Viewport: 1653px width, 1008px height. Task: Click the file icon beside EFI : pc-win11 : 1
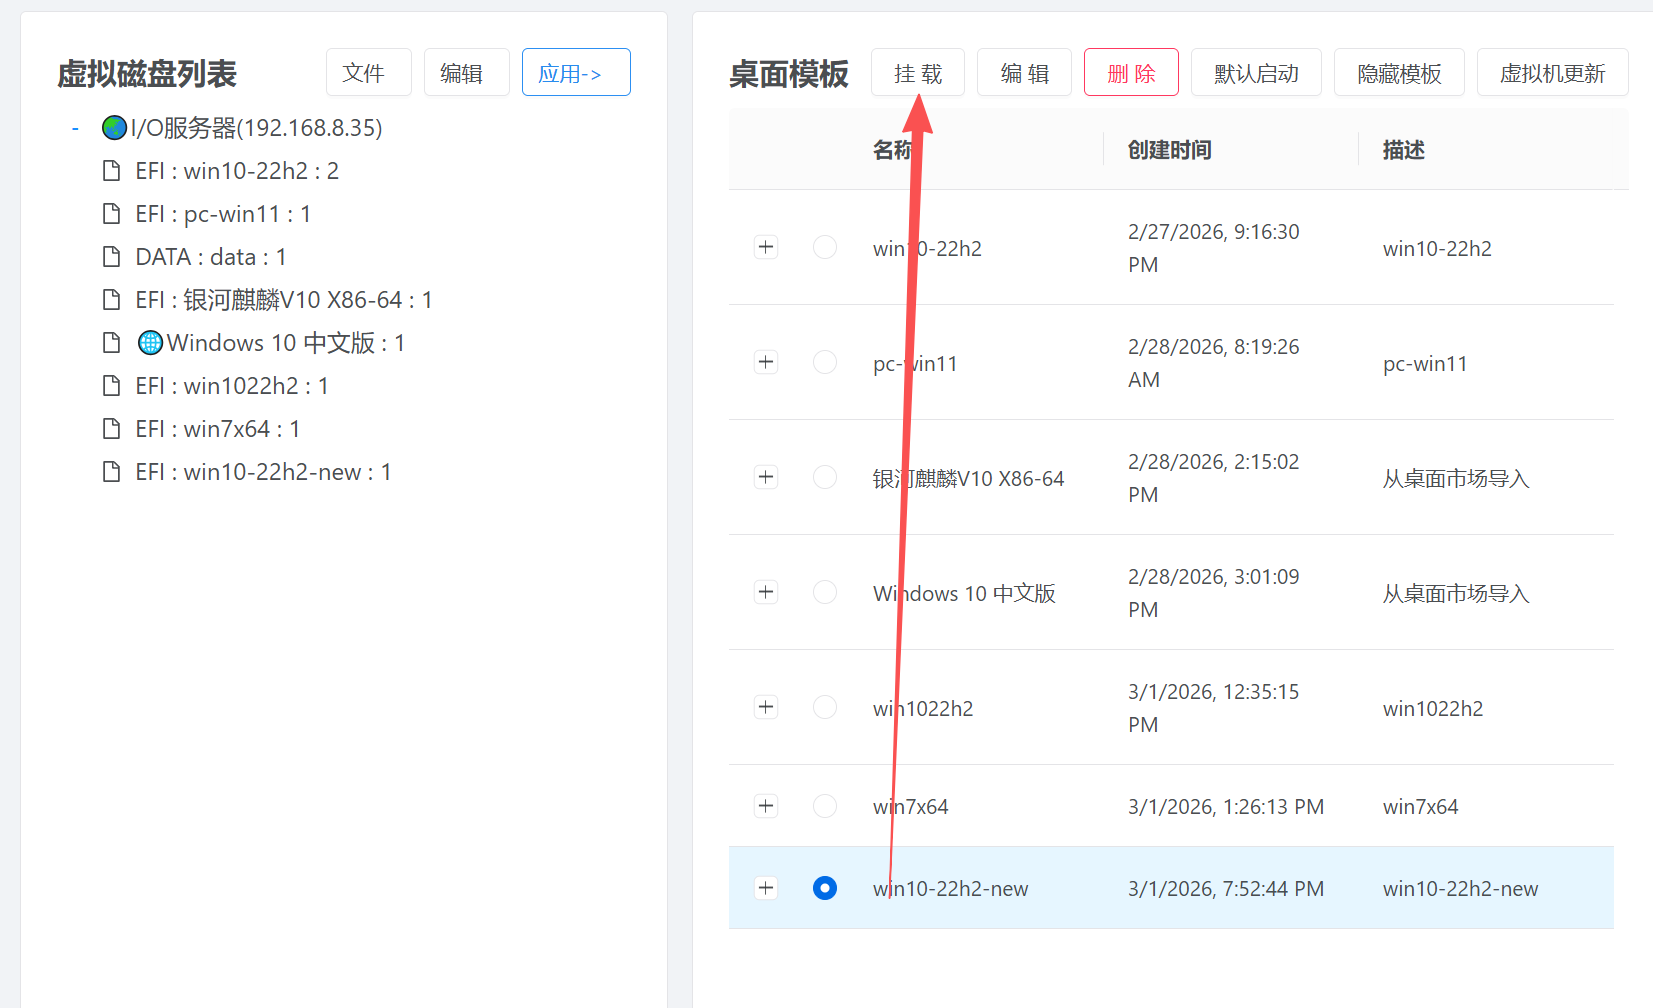(x=112, y=214)
